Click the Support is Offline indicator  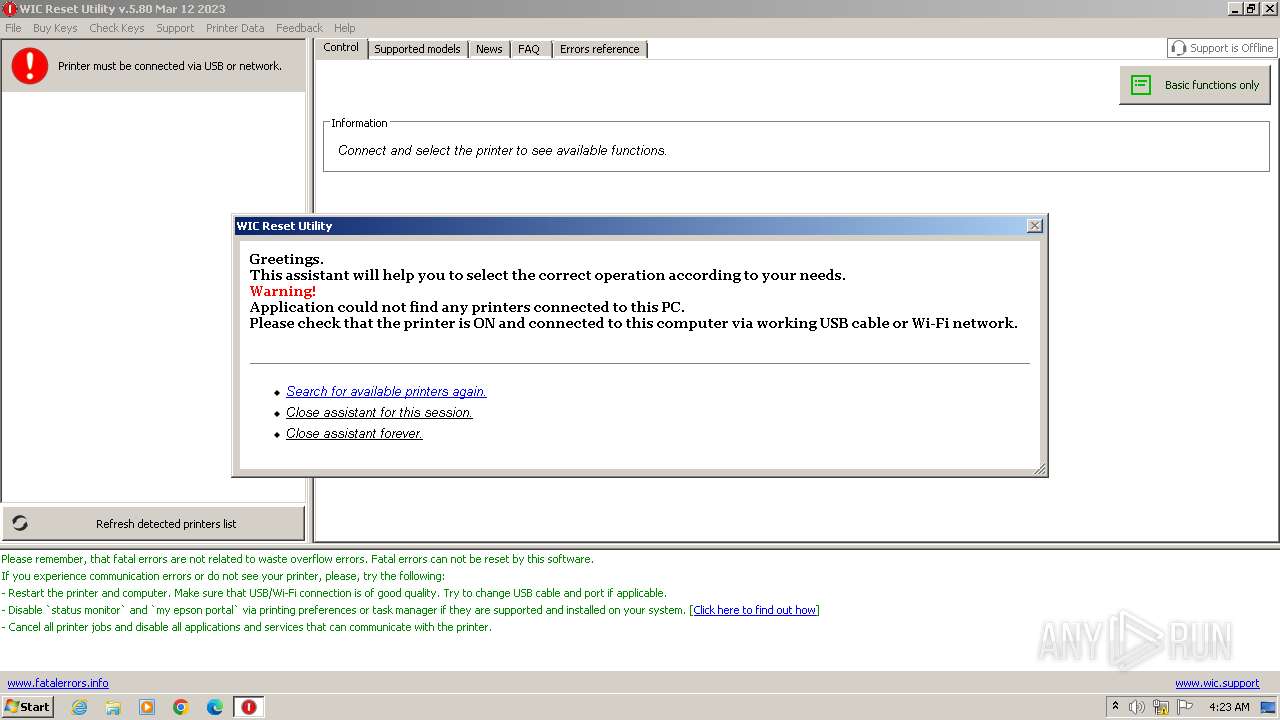point(1222,48)
